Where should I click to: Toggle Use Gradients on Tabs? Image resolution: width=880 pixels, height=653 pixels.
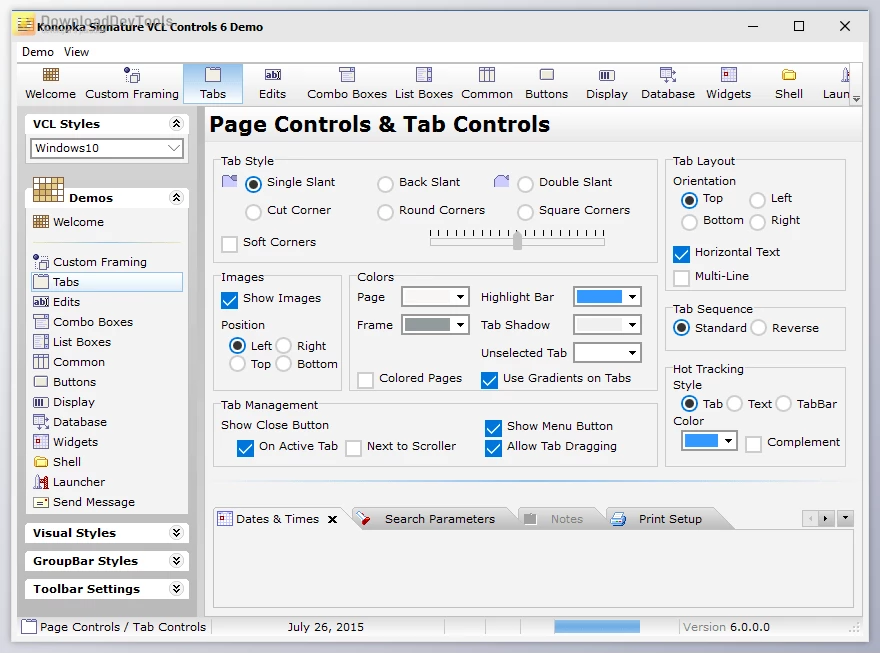pos(489,380)
